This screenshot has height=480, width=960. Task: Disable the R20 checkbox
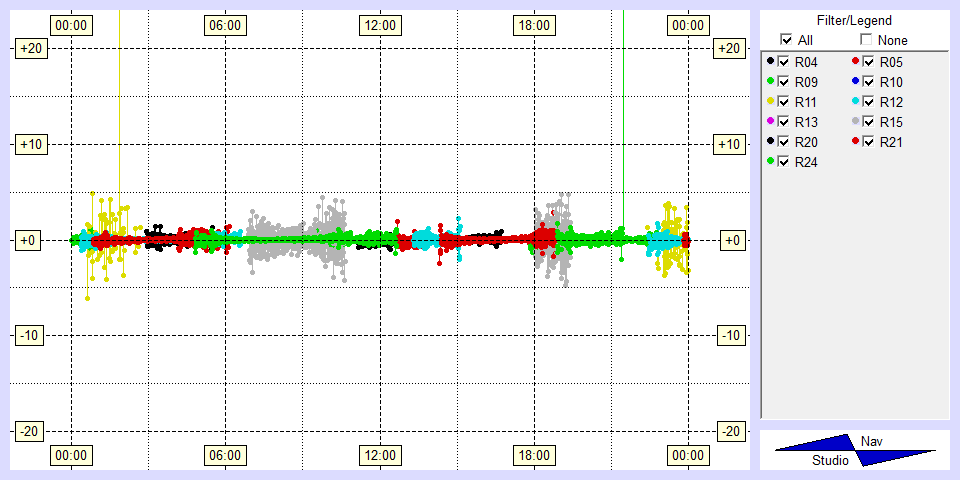(x=784, y=141)
